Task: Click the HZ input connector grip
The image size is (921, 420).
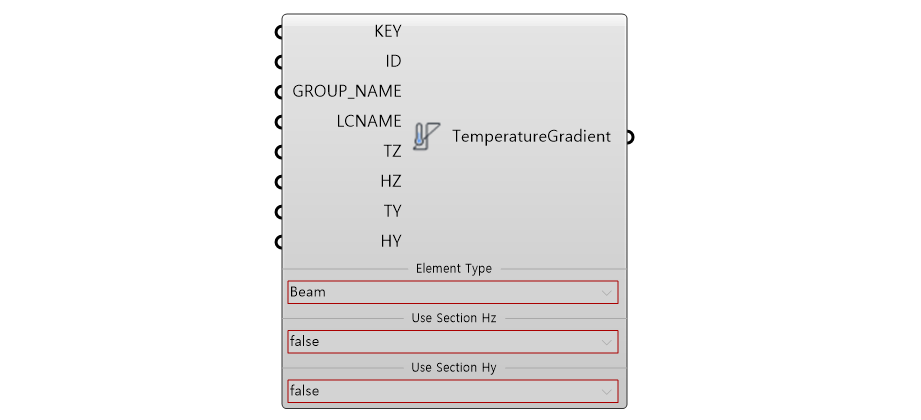Action: click(279, 182)
